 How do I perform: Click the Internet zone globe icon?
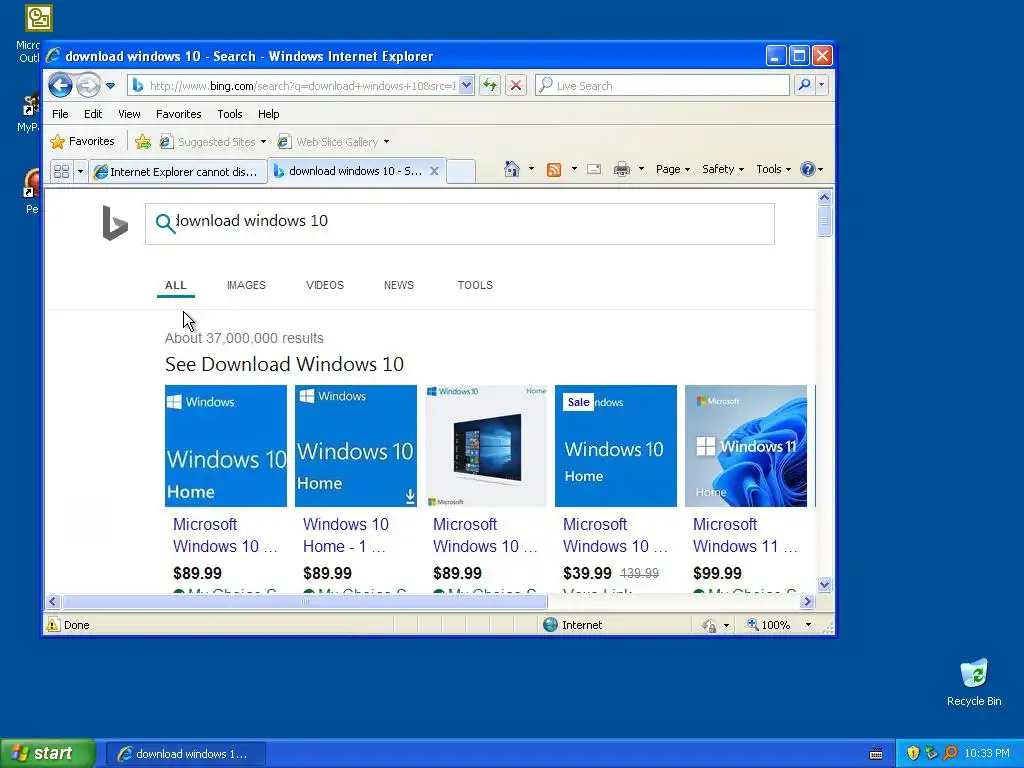click(551, 625)
